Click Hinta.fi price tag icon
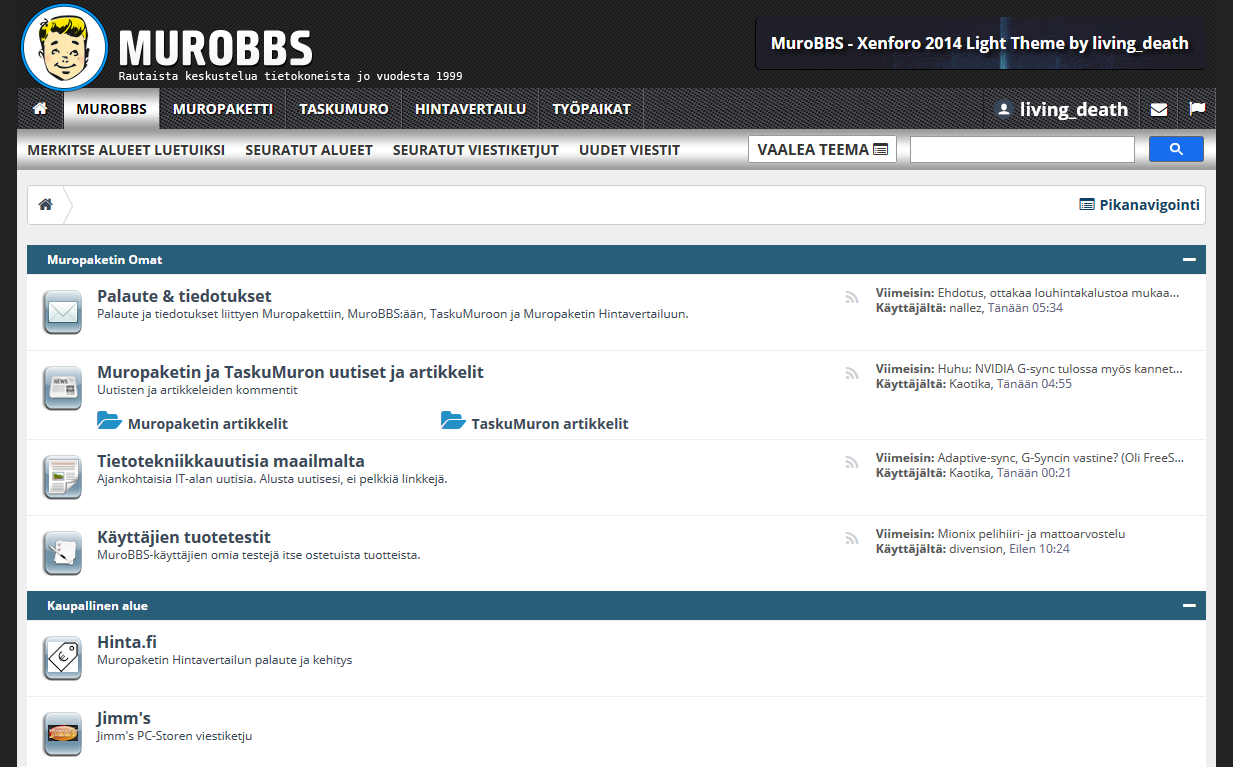Viewport: 1233px width, 767px height. [63, 658]
